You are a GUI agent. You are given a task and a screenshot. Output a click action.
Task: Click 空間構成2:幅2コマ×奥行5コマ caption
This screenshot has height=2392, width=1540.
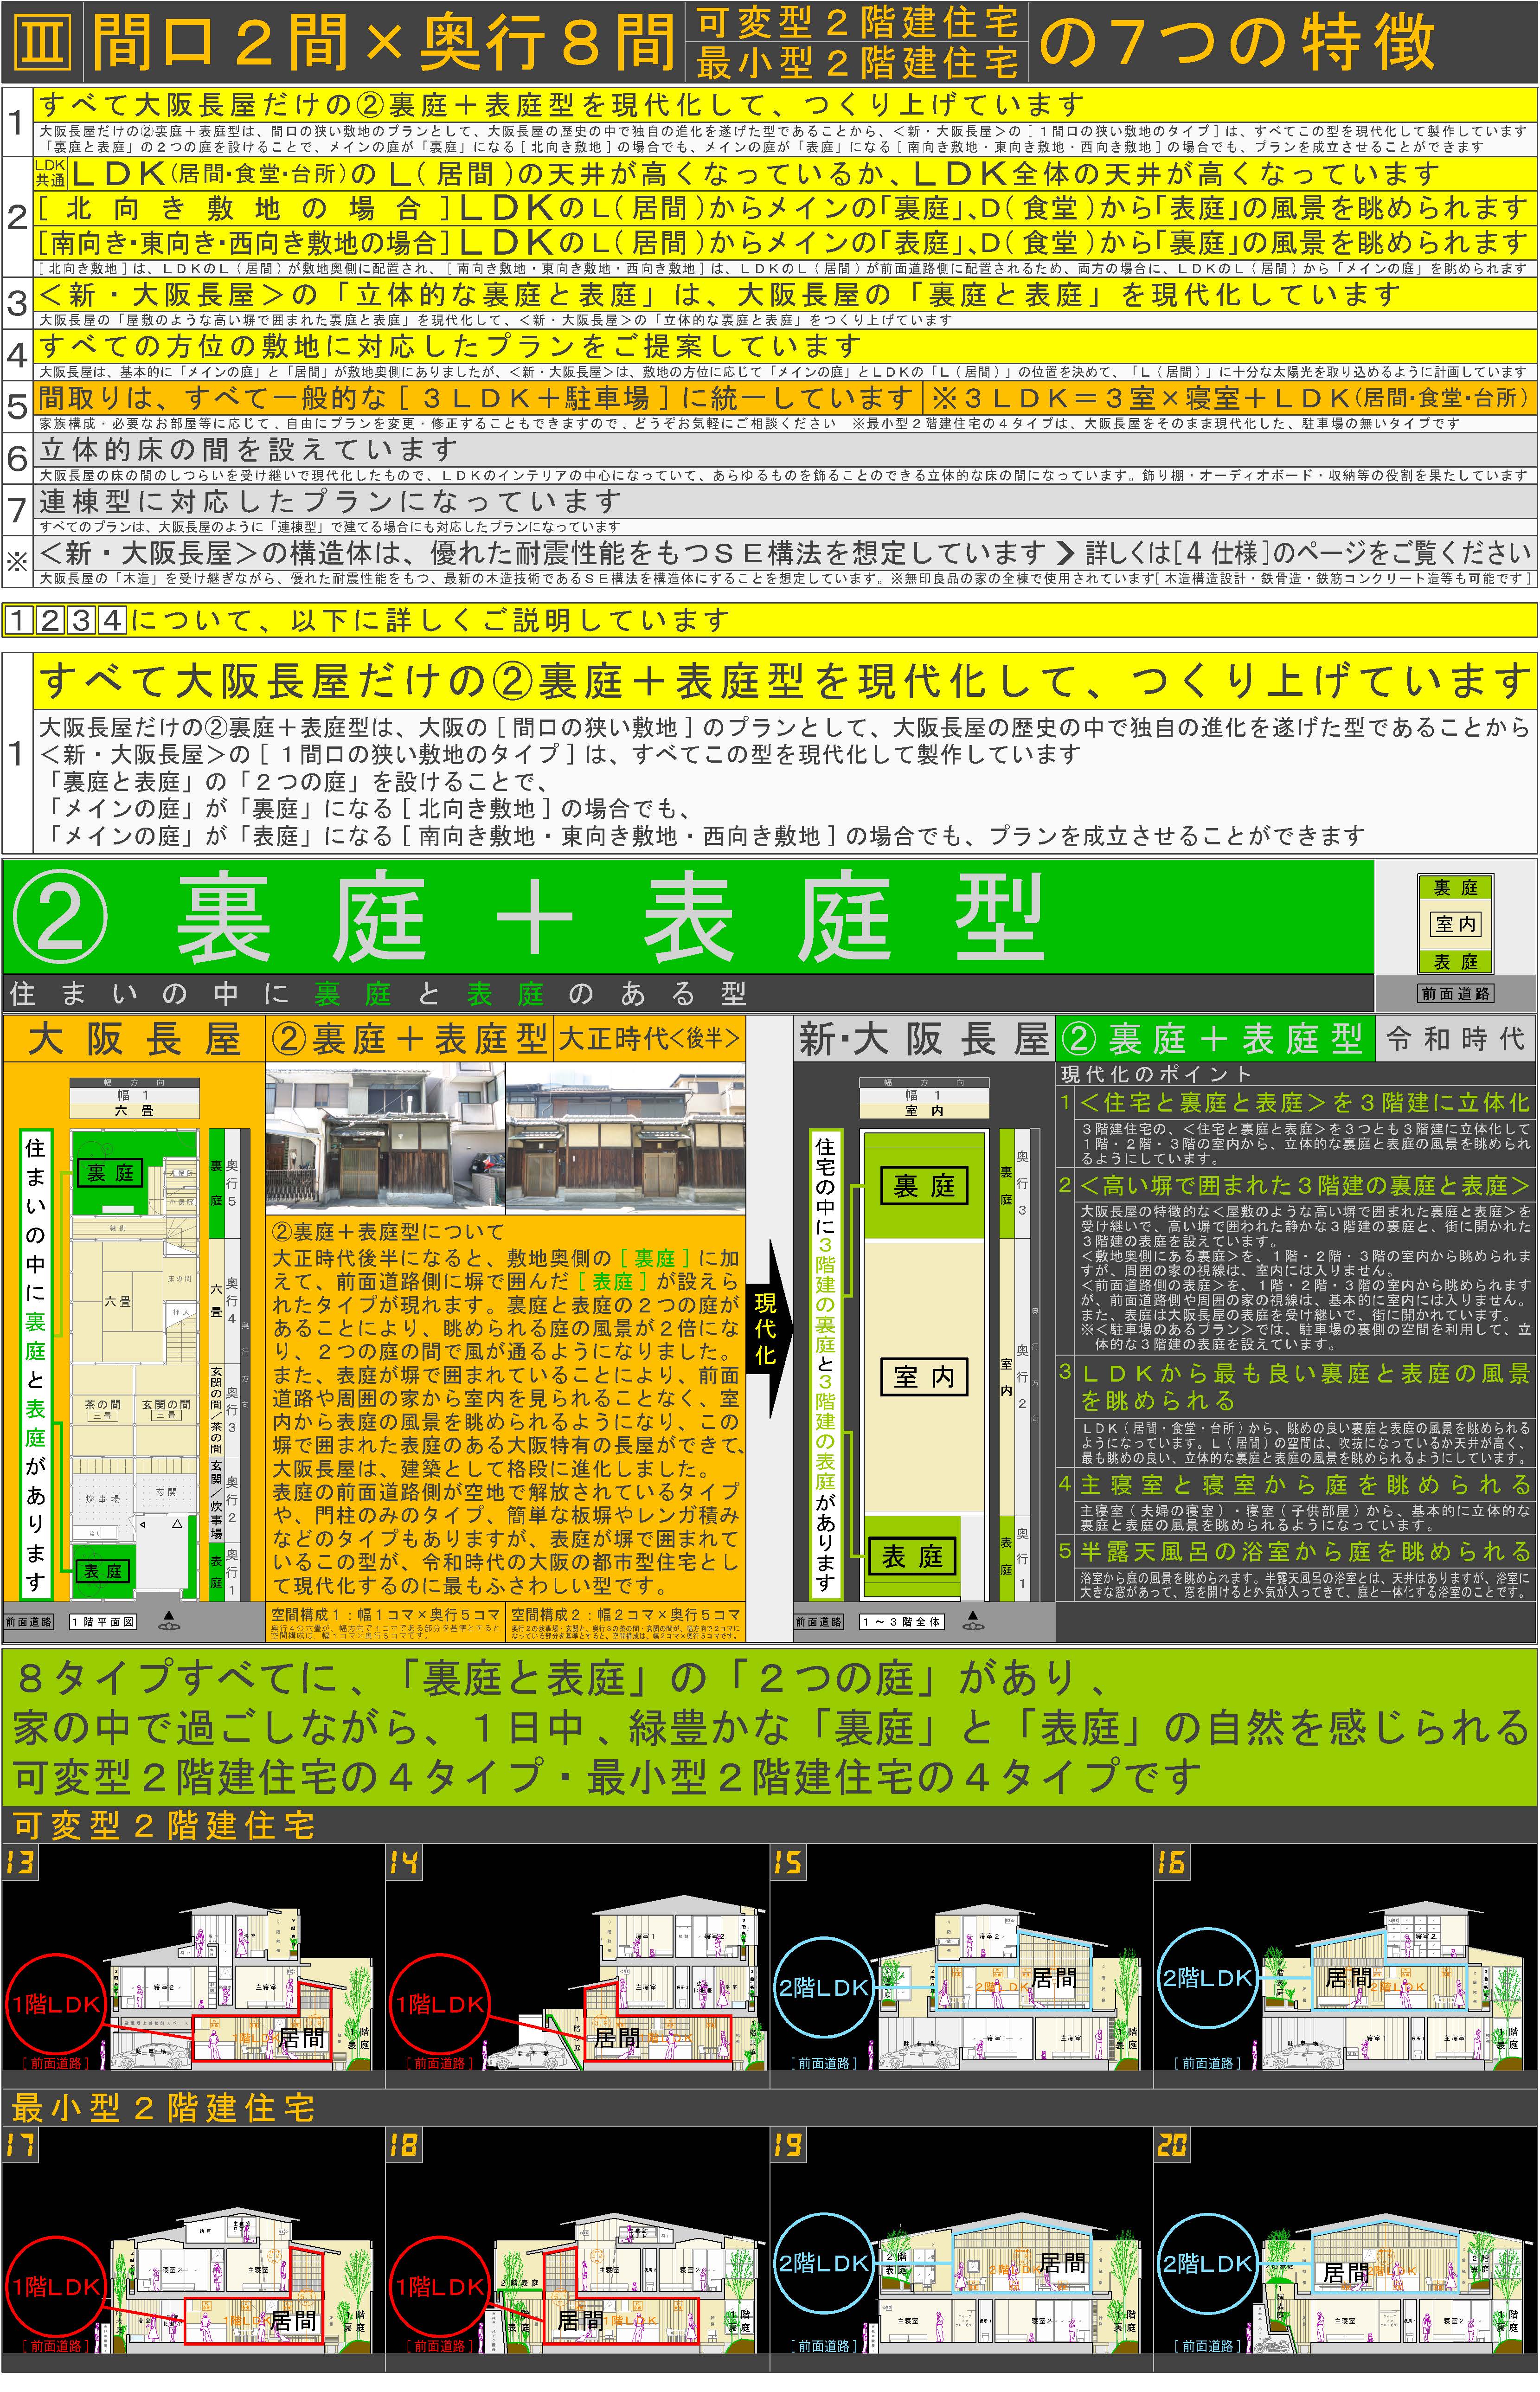point(626,1614)
